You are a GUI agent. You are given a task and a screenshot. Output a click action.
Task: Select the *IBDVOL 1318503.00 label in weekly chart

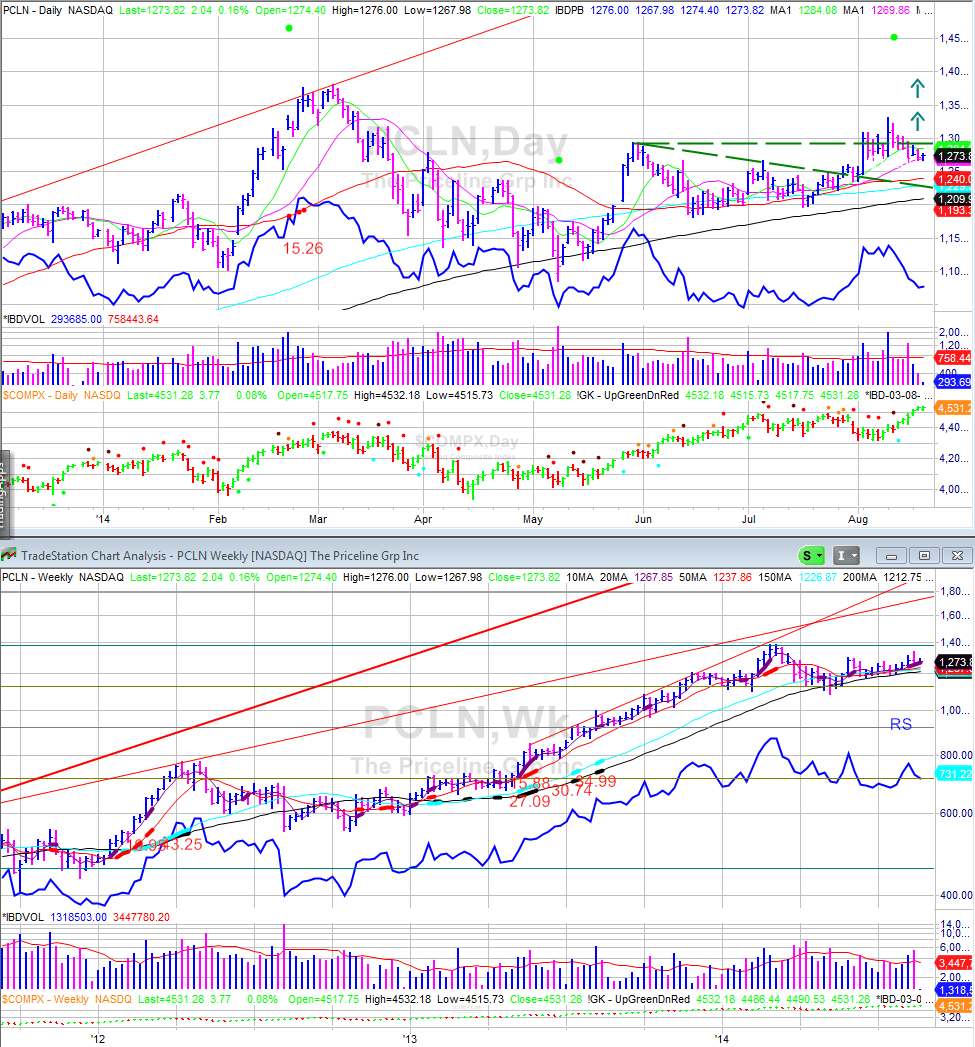tap(54, 917)
